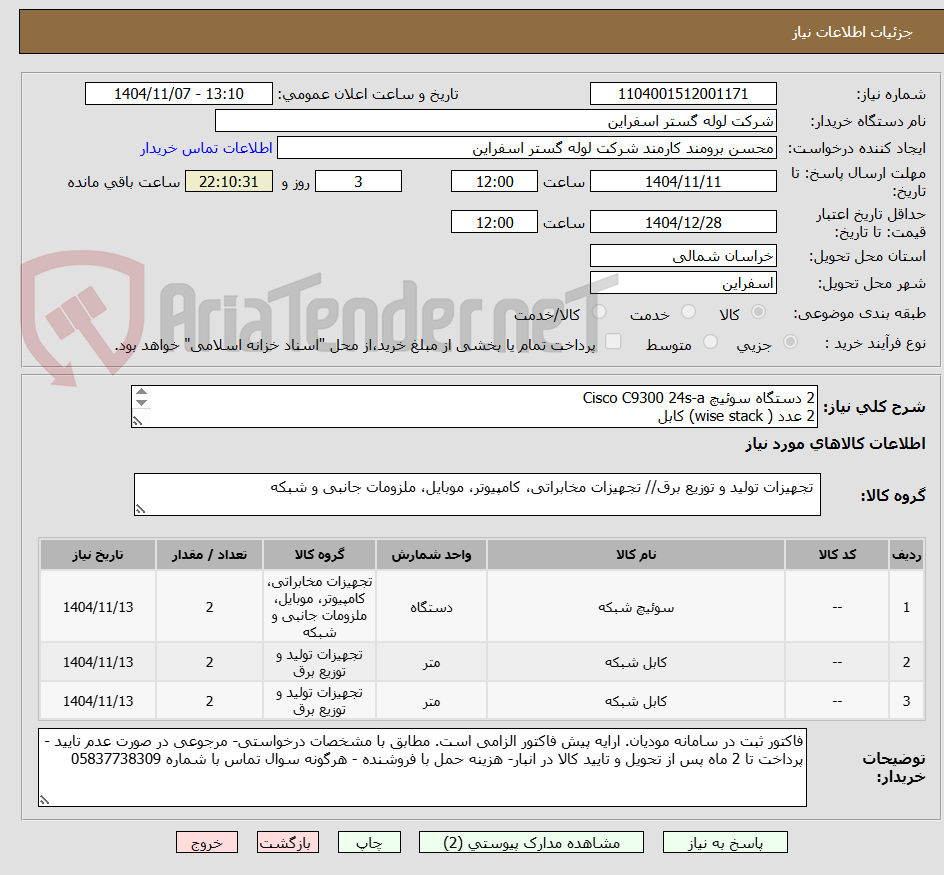Select the جزیی purchase type radio
Image resolution: width=944 pixels, height=875 pixels.
pos(790,342)
